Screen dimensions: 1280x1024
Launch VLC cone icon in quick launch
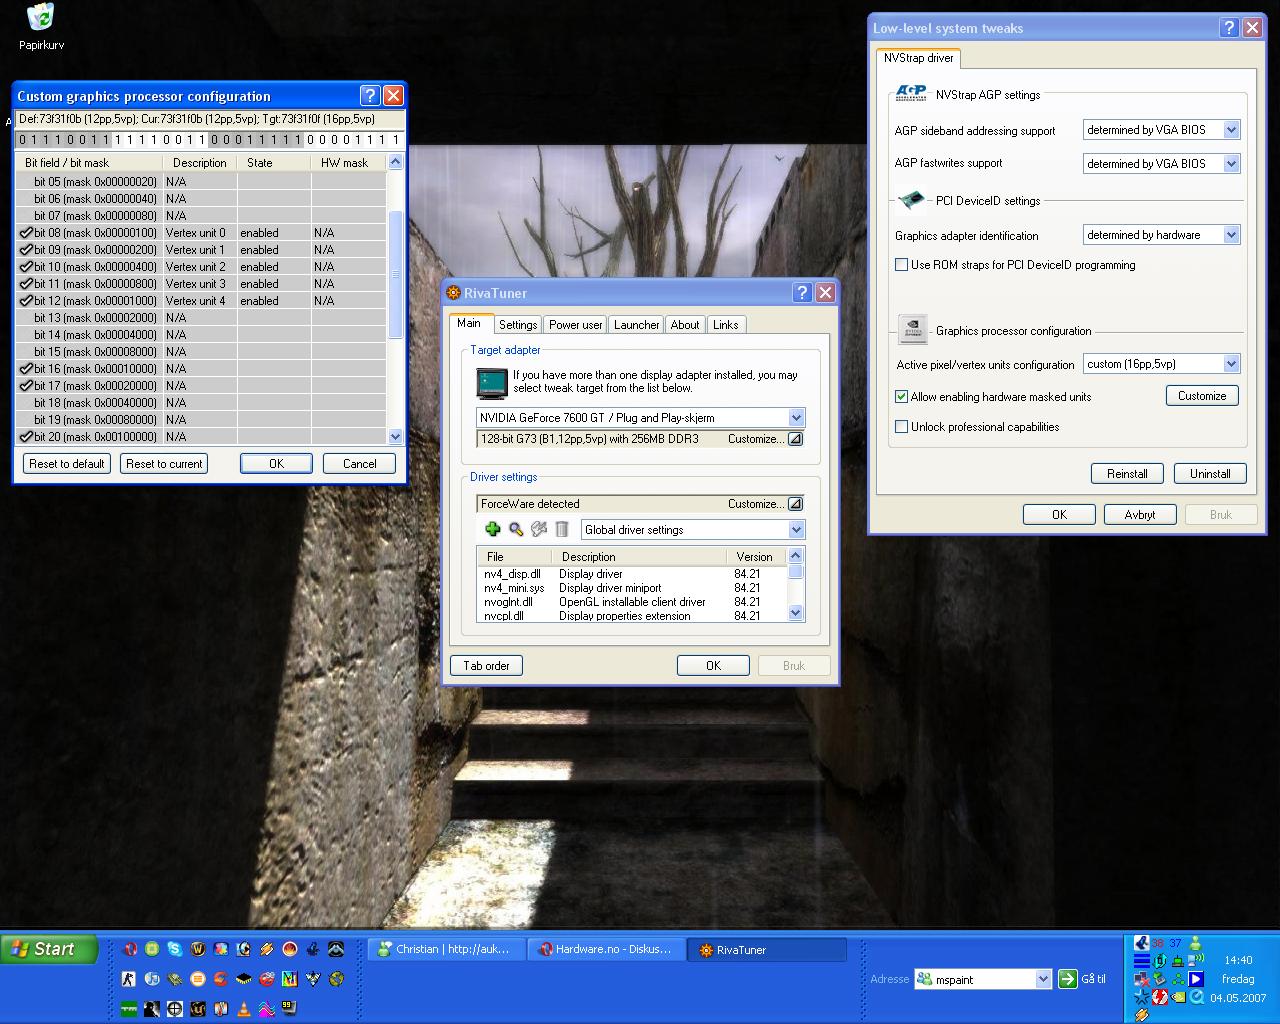point(244,1008)
